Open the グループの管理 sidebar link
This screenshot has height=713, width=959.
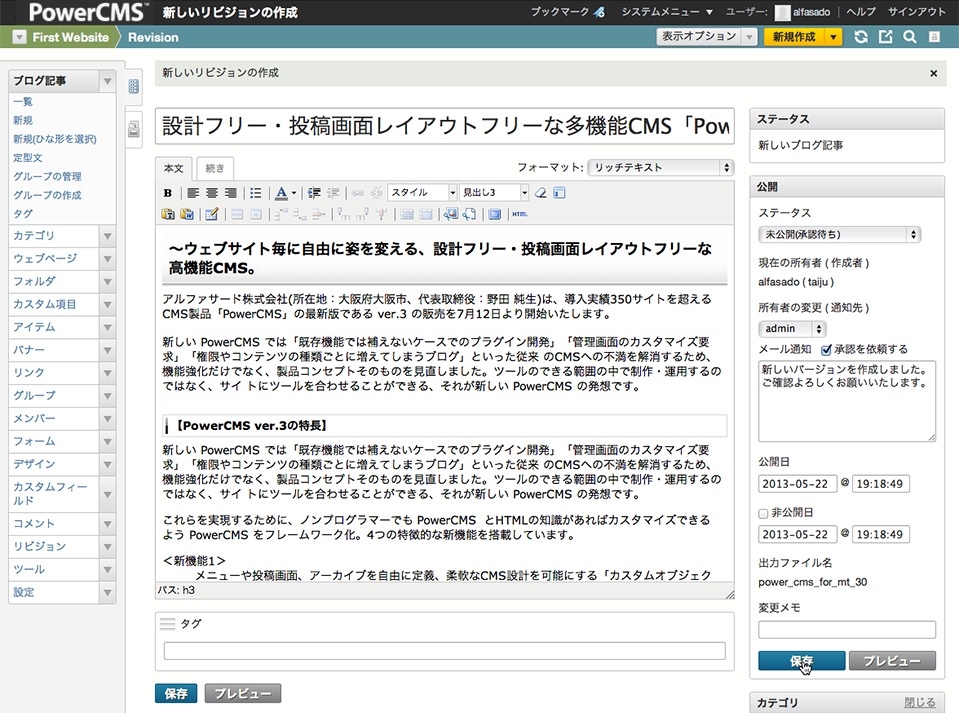47,177
